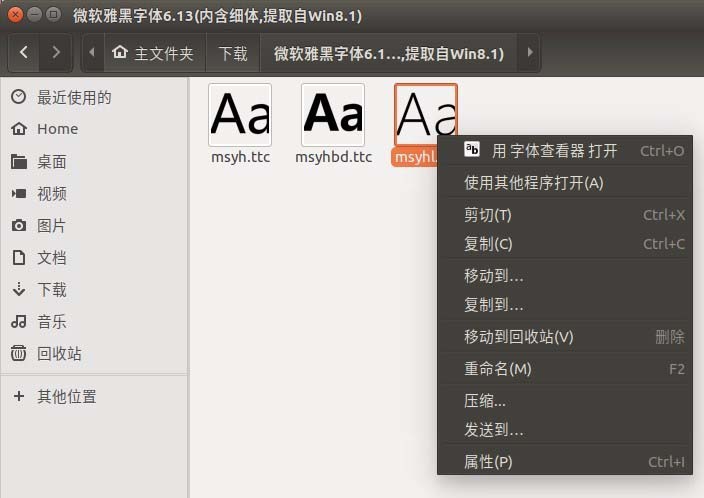Click the plus icon beside 其他位置
The height and width of the screenshot is (498, 704).
coord(18,396)
